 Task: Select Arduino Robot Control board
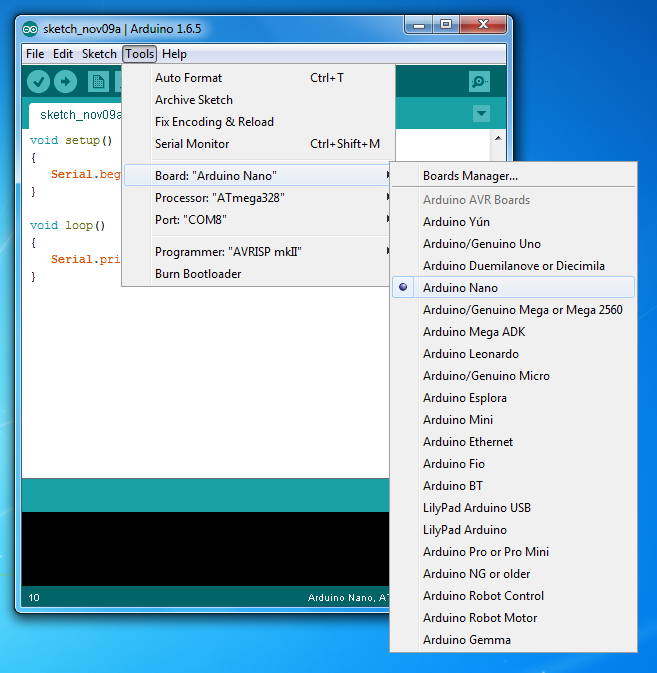click(x=513, y=596)
